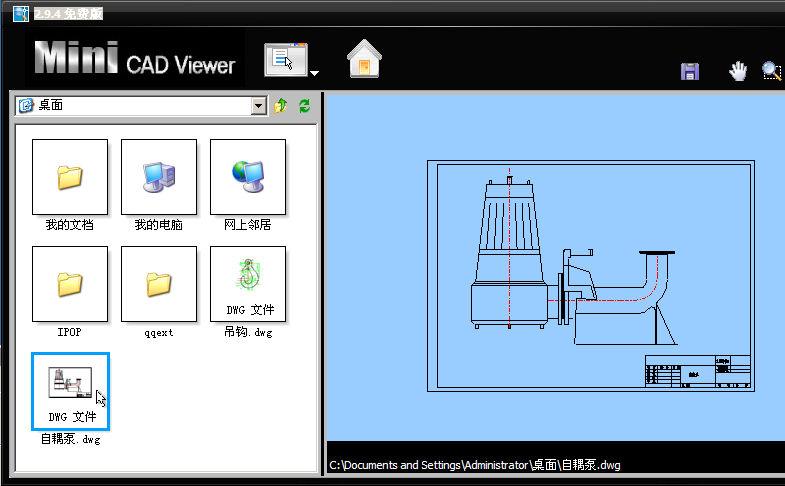Expand the 桌面 location dropdown arrow
785x486 pixels.
point(259,106)
